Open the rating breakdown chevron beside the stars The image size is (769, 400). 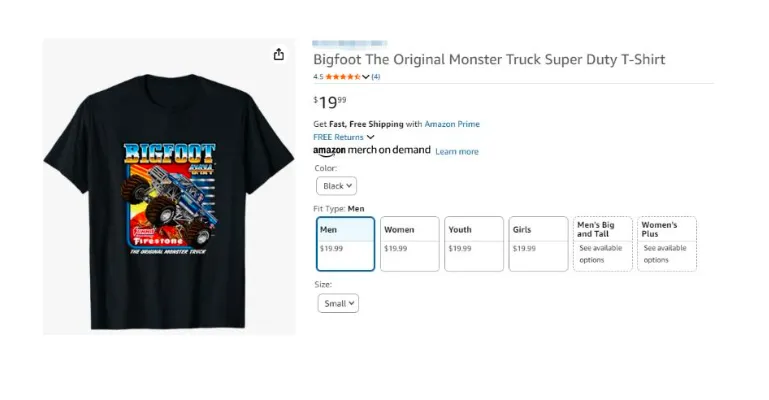tap(366, 76)
